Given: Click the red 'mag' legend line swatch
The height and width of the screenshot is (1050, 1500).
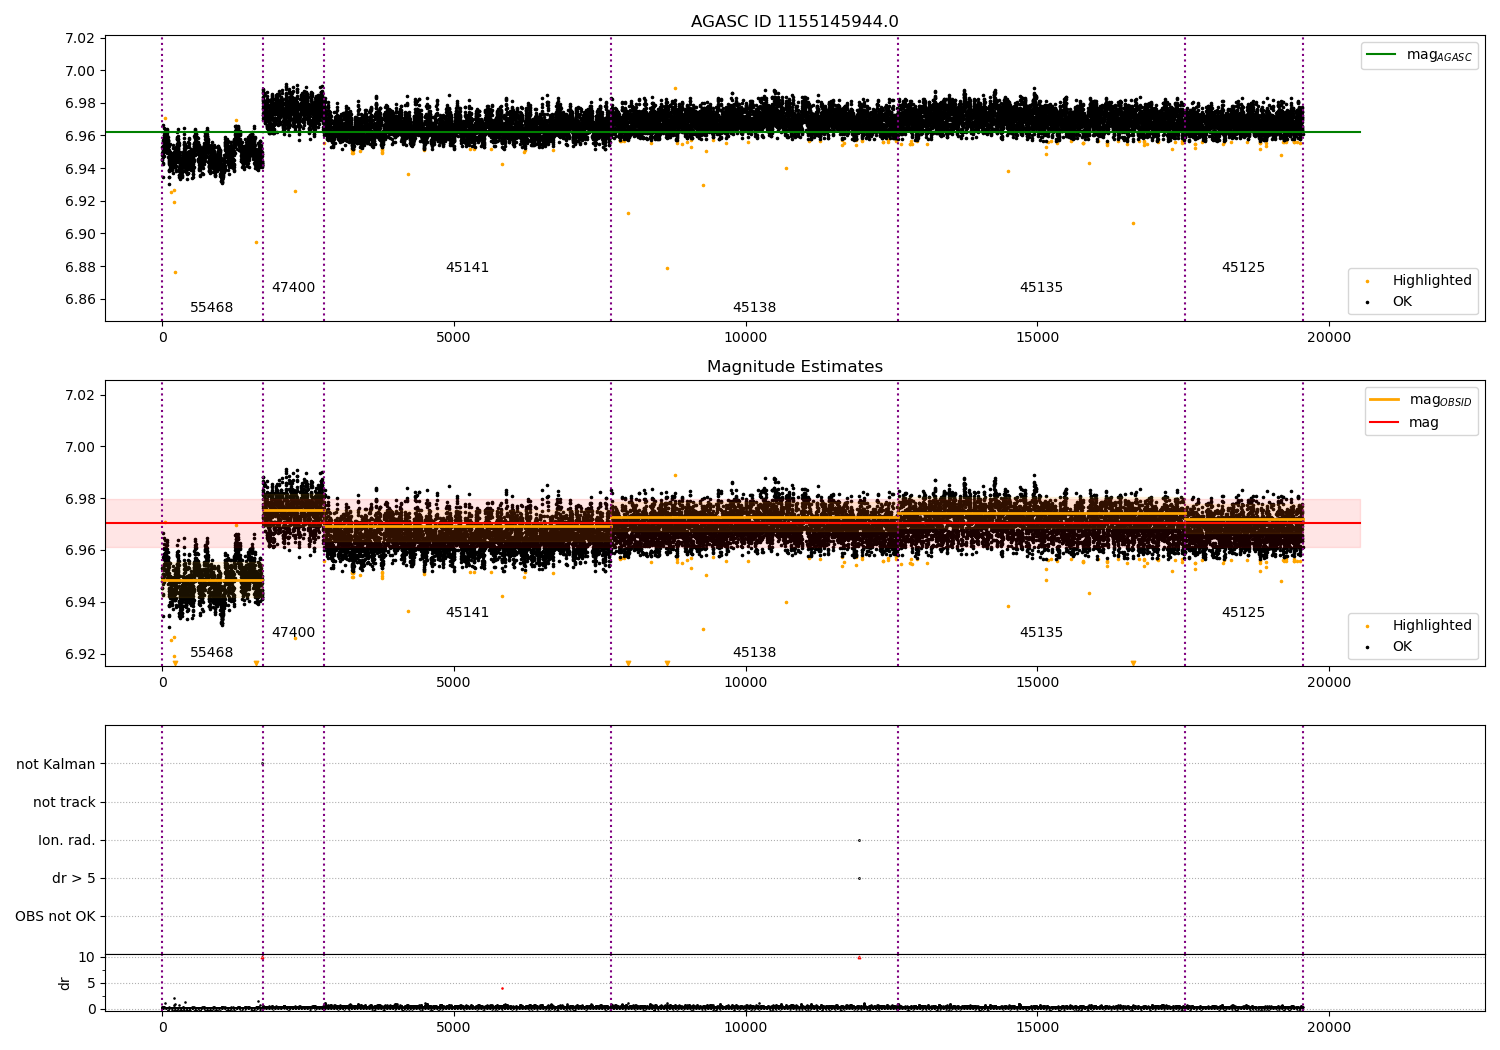Looking at the screenshot, I should [1385, 423].
